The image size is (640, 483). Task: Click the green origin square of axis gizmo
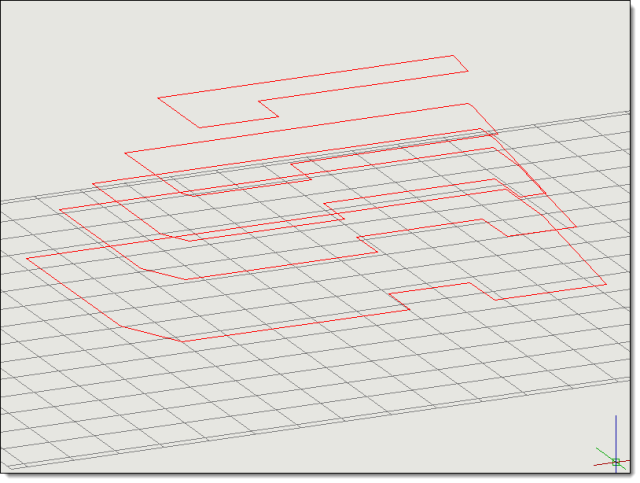[x=616, y=462]
